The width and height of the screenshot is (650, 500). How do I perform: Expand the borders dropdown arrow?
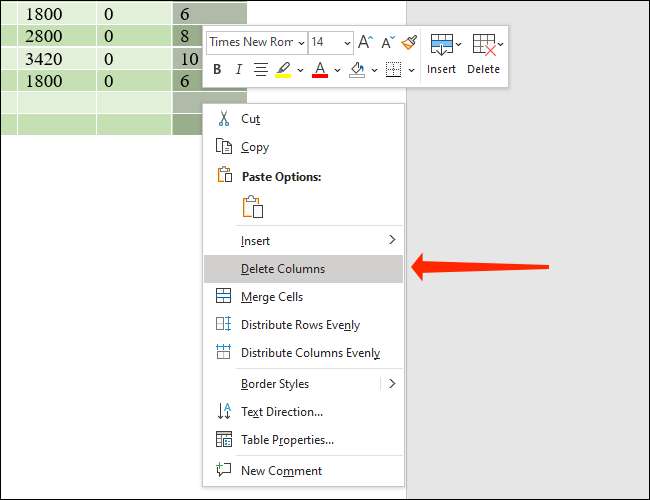[412, 70]
